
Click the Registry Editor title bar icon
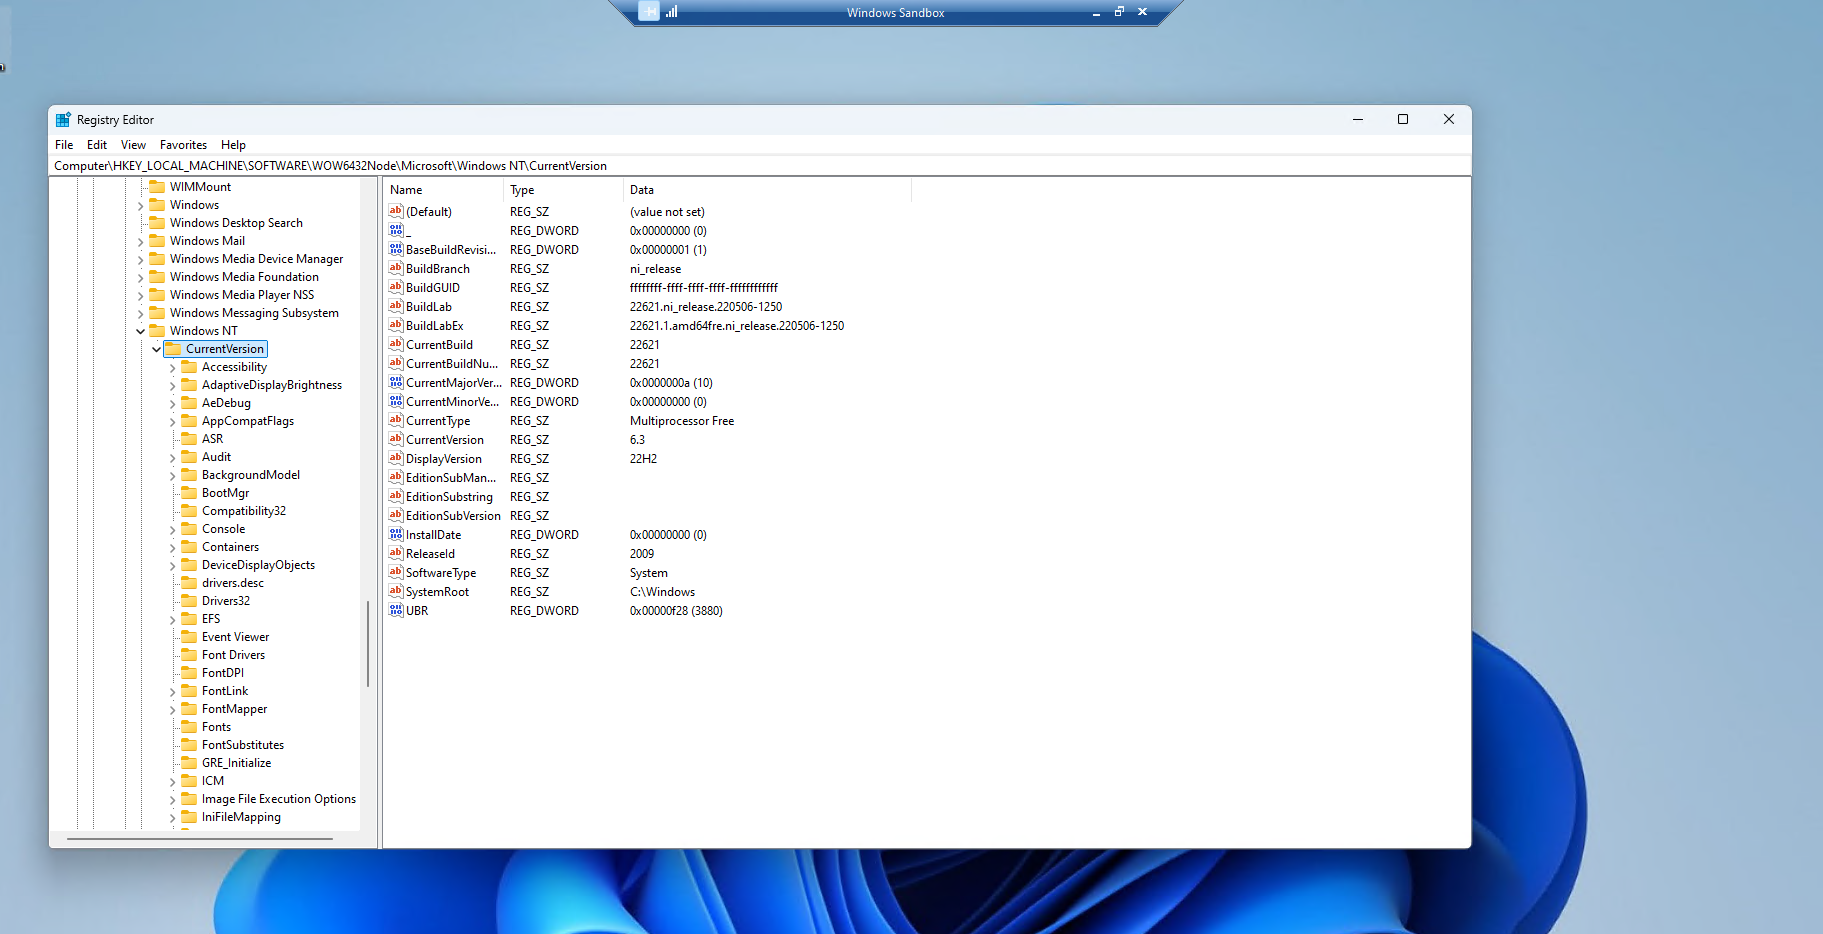[x=63, y=120]
